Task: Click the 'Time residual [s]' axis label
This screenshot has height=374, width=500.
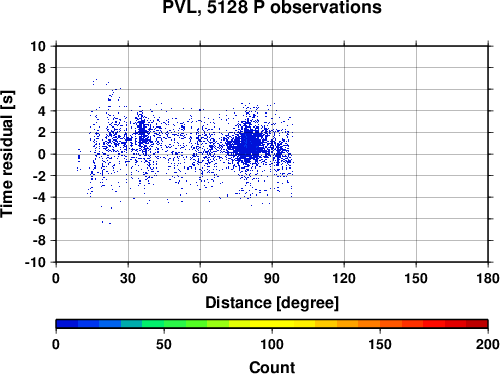Action: point(7,154)
